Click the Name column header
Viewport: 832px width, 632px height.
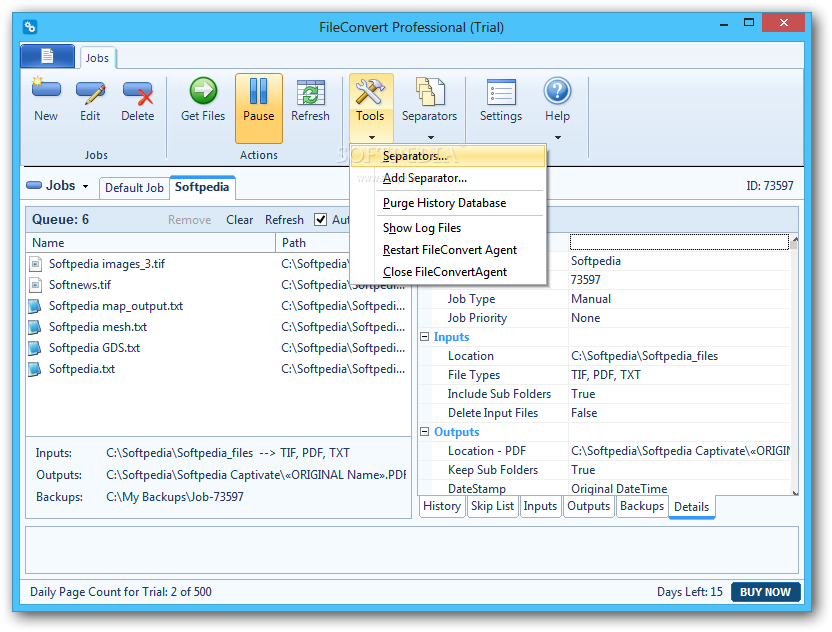pos(151,243)
